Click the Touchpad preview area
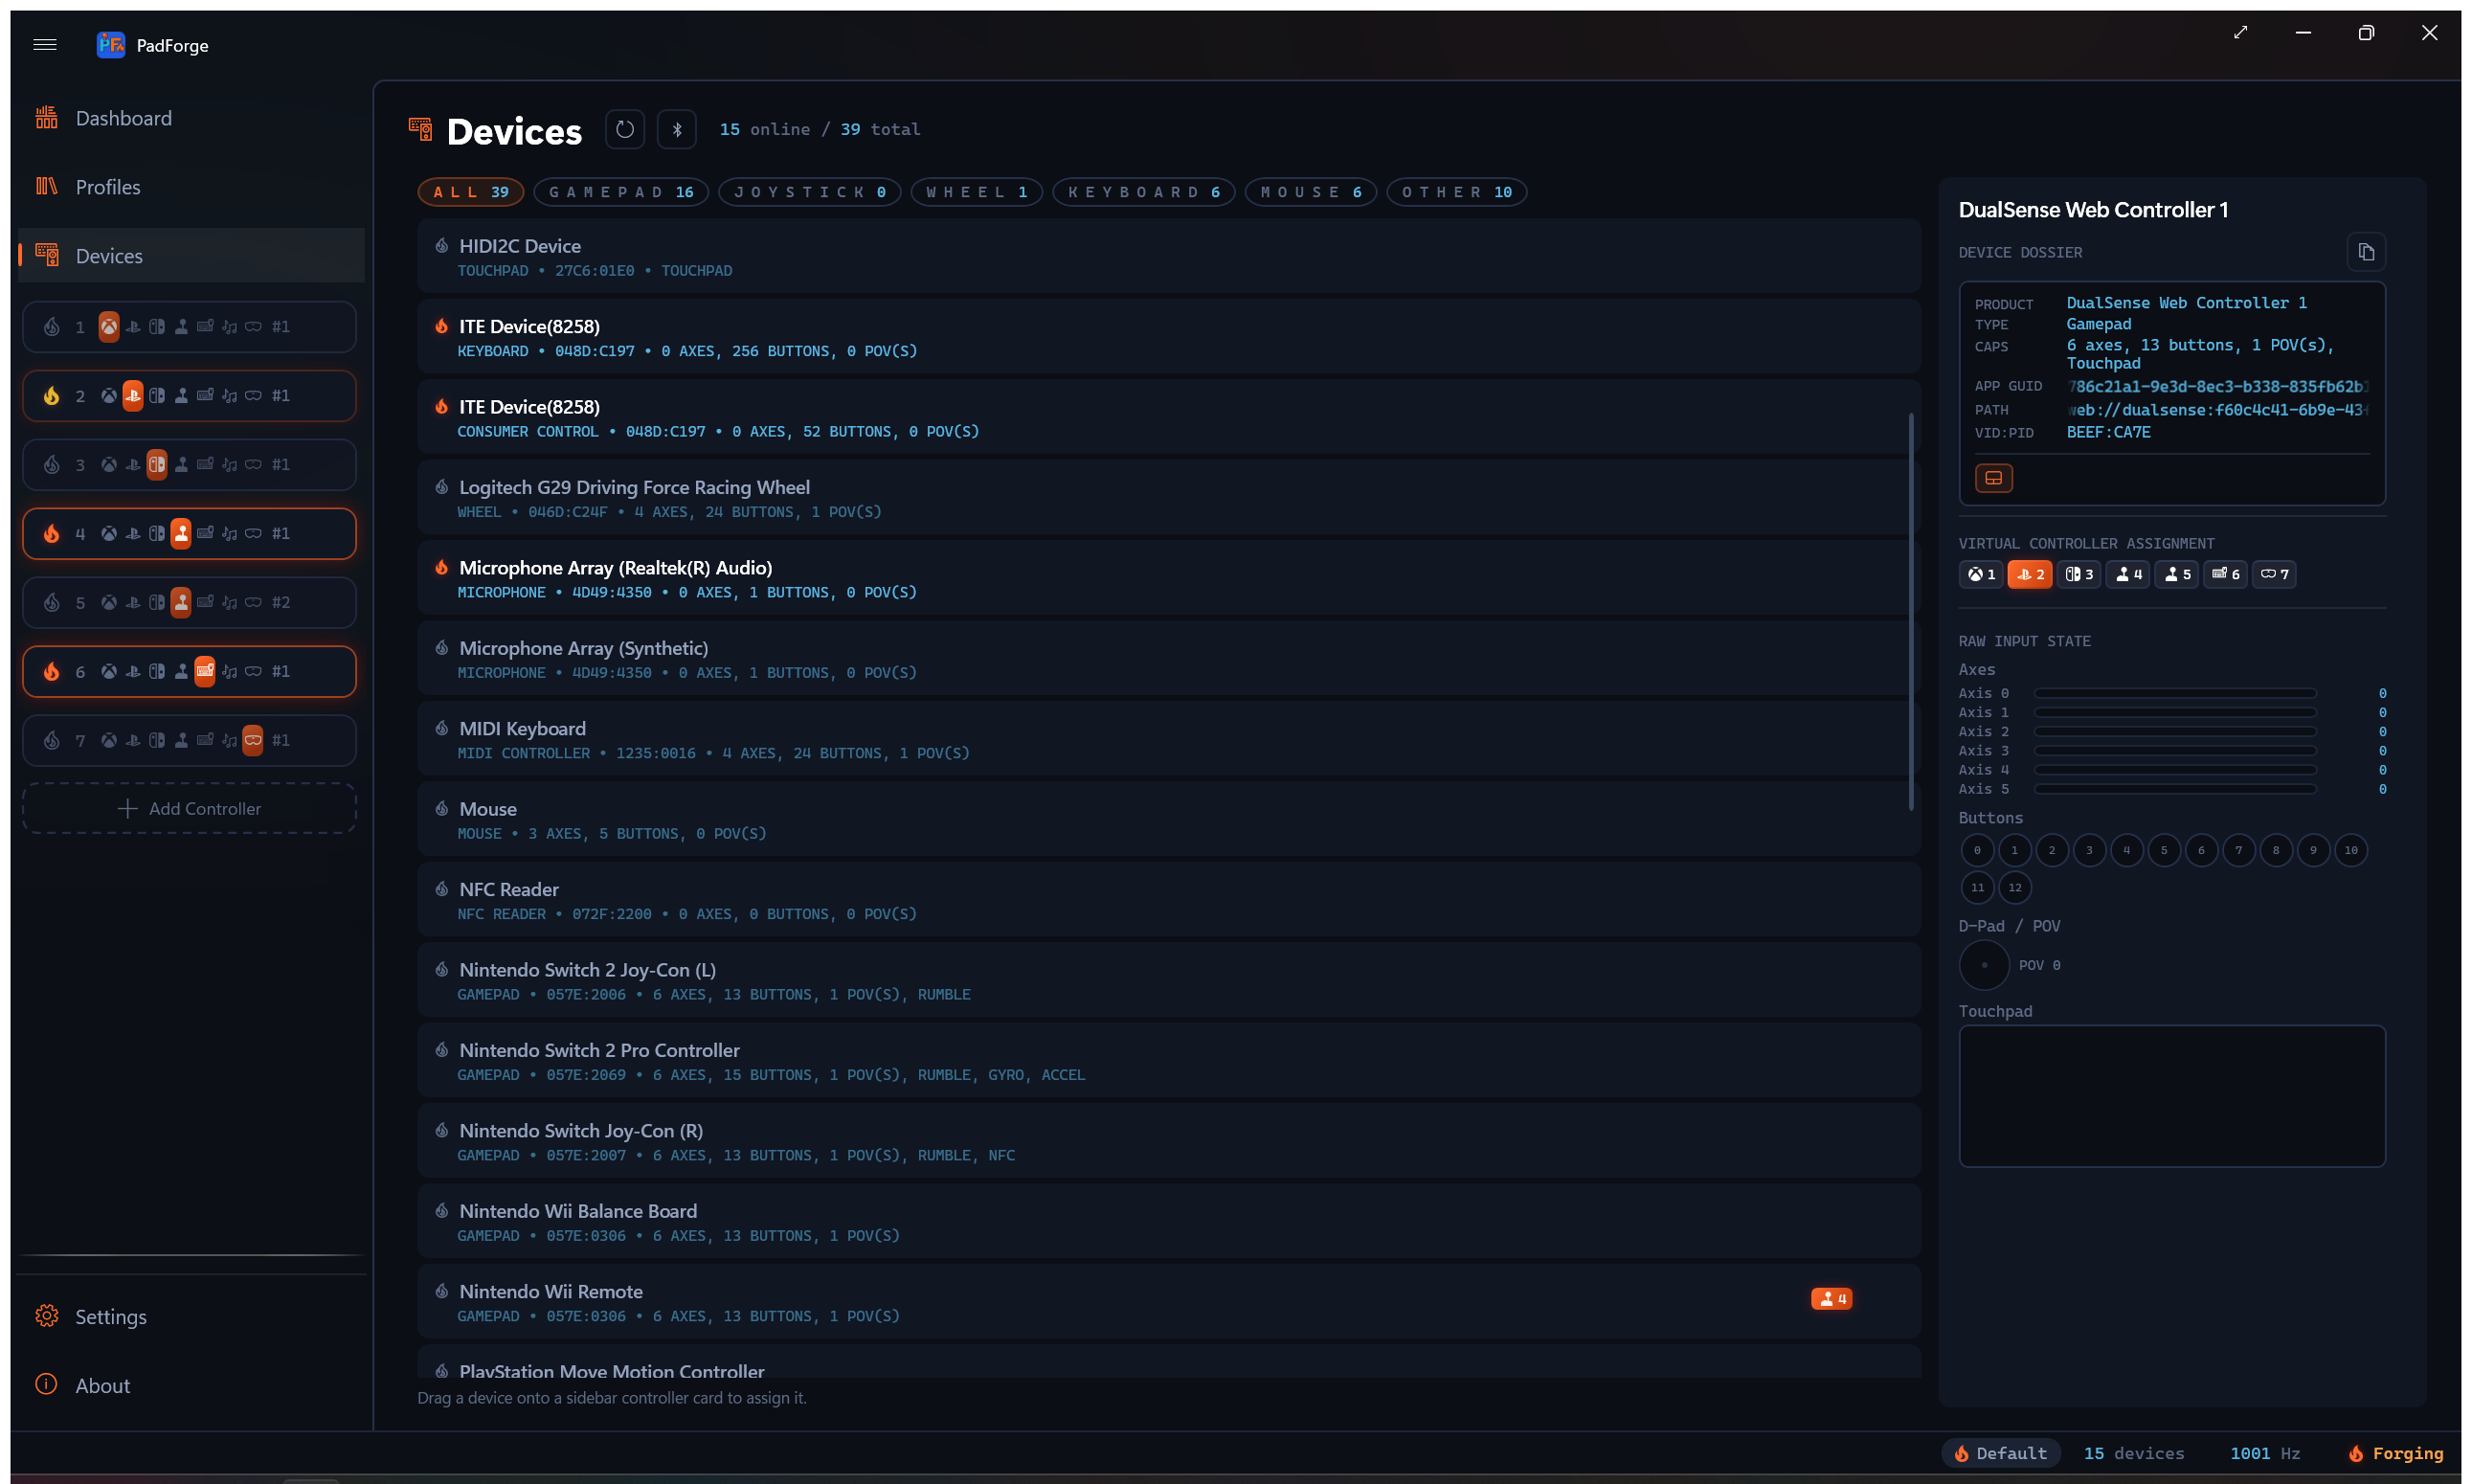This screenshot has height=1484, width=2472. pos(2172,1096)
